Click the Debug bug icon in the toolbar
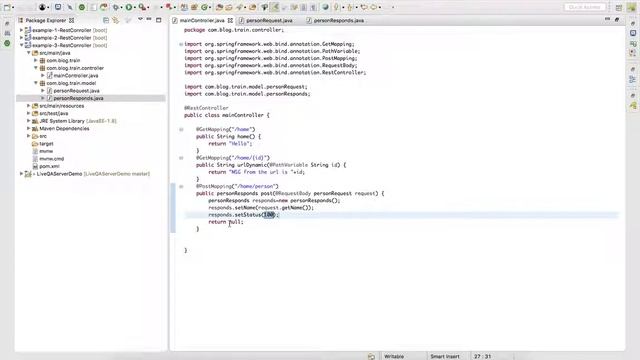The width and height of the screenshot is (640, 360). (x=116, y=7)
